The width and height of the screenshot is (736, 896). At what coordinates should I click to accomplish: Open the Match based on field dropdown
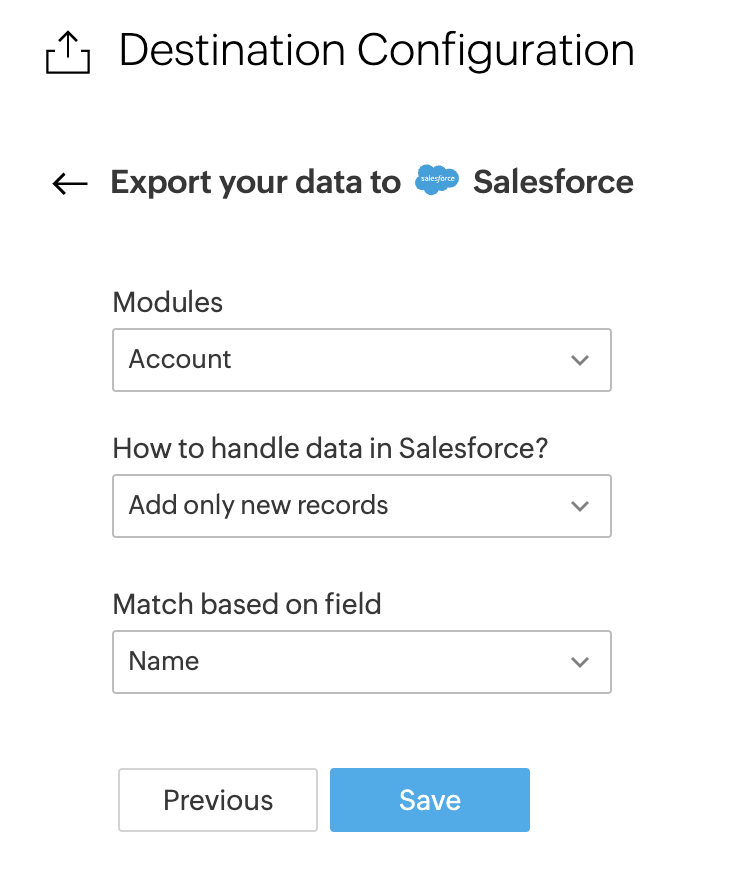tap(361, 662)
